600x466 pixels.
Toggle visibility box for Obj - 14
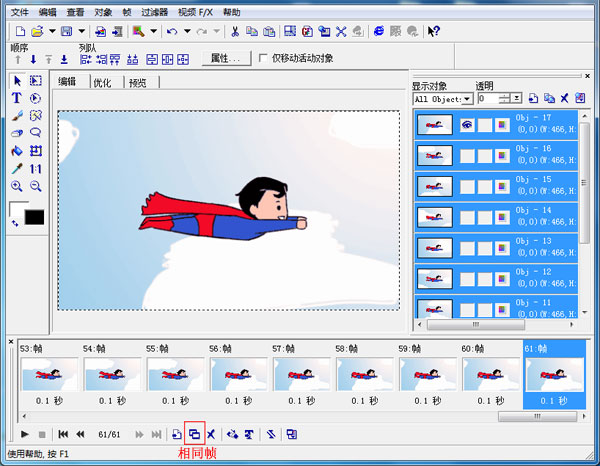[467, 217]
